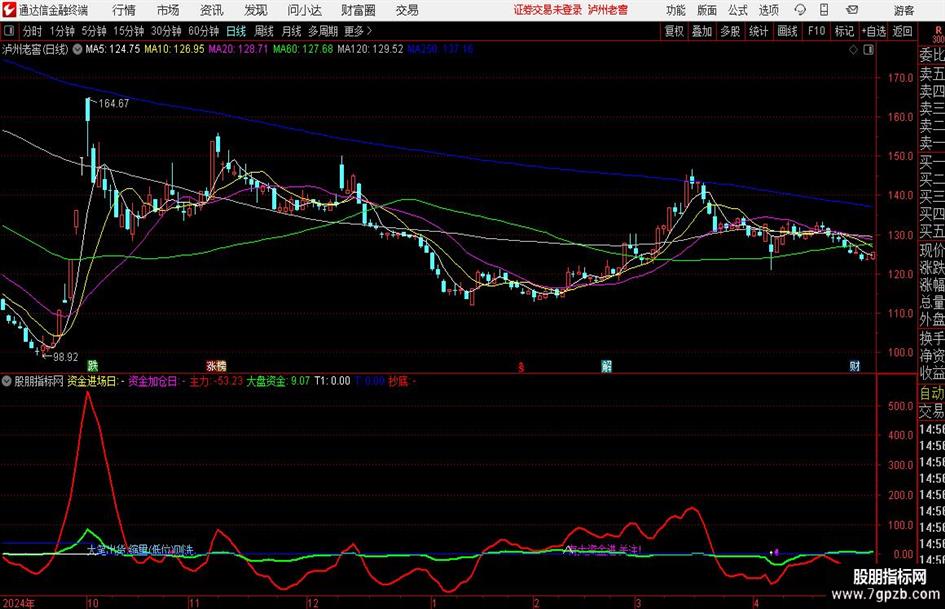Click the 多股 toolbar button
The width and height of the screenshot is (945, 609).
[730, 31]
